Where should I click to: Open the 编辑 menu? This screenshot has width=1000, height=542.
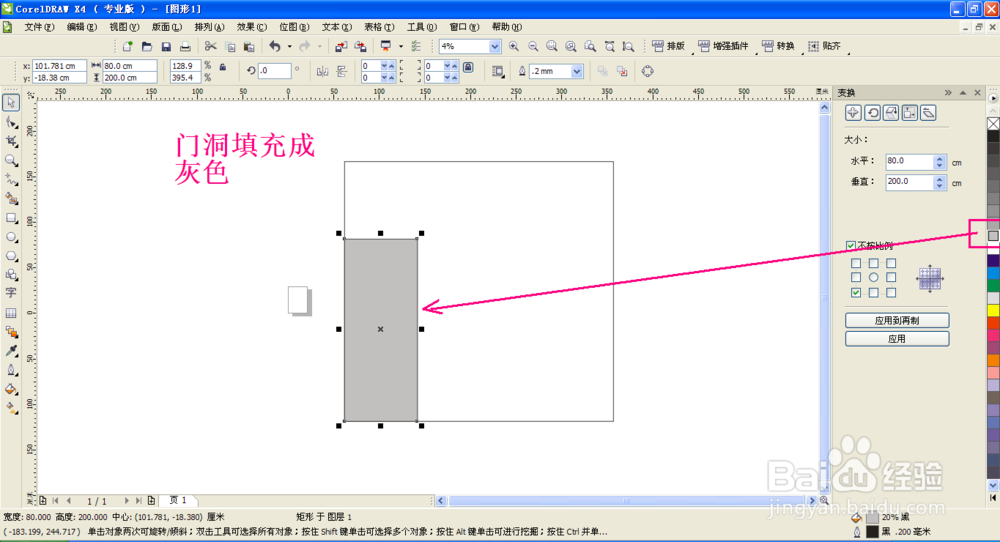click(82, 27)
